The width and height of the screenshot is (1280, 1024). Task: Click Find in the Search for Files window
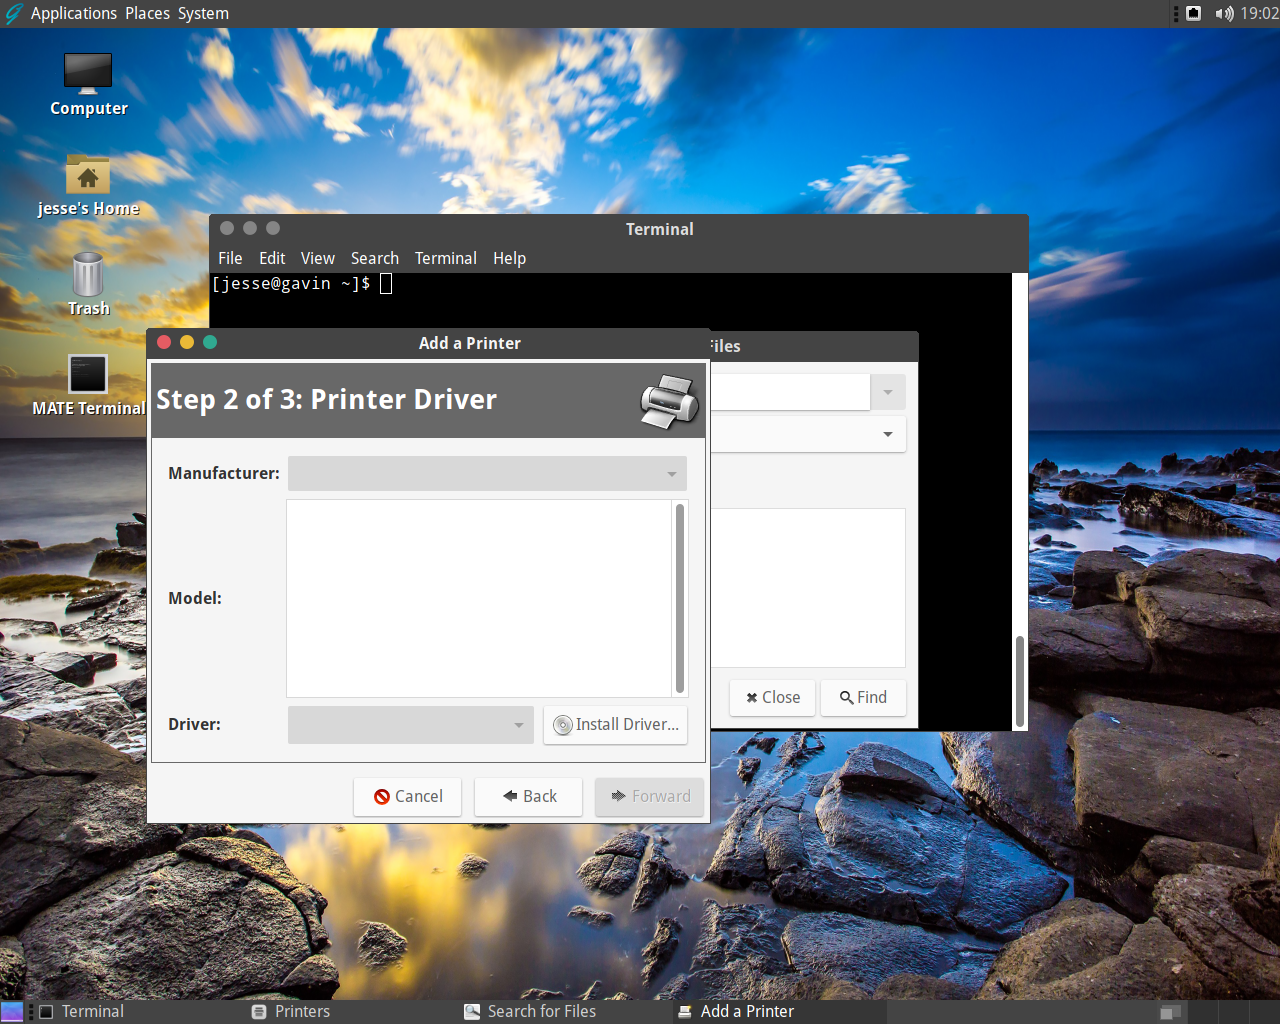point(863,698)
